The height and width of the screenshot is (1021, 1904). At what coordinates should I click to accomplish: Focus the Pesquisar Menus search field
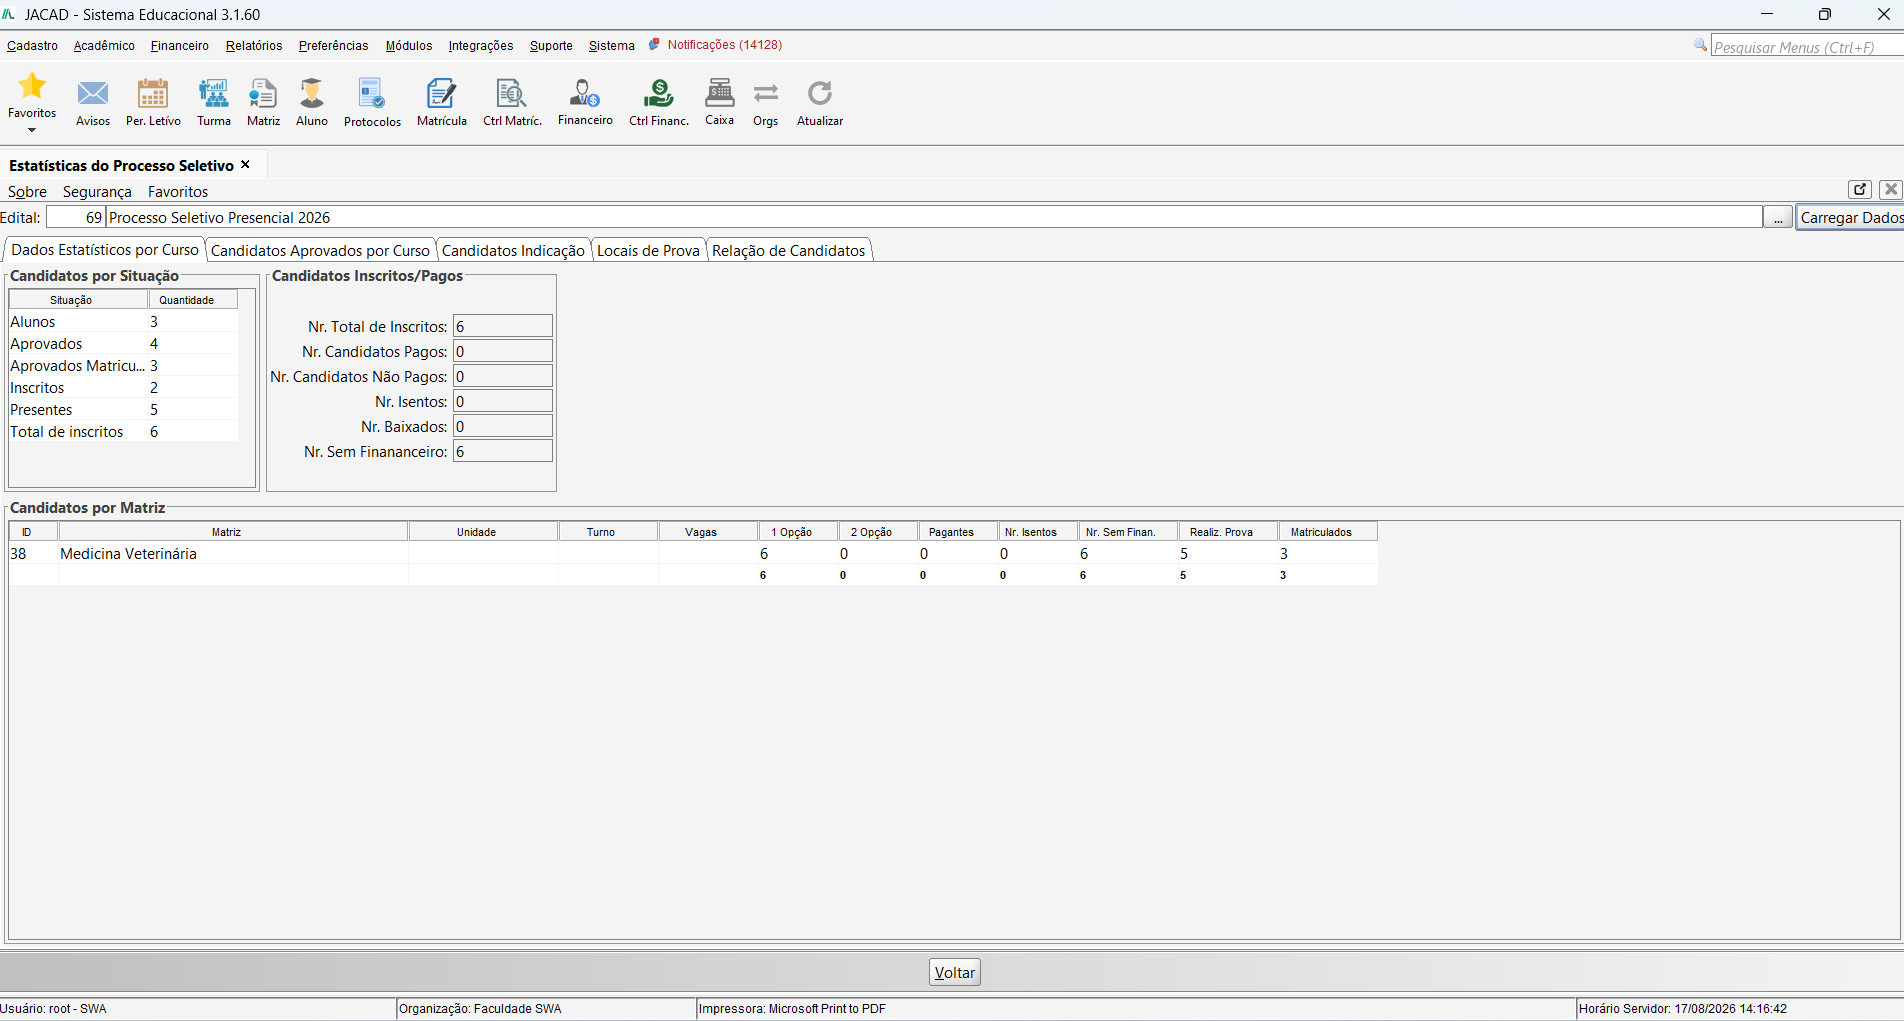(1806, 47)
